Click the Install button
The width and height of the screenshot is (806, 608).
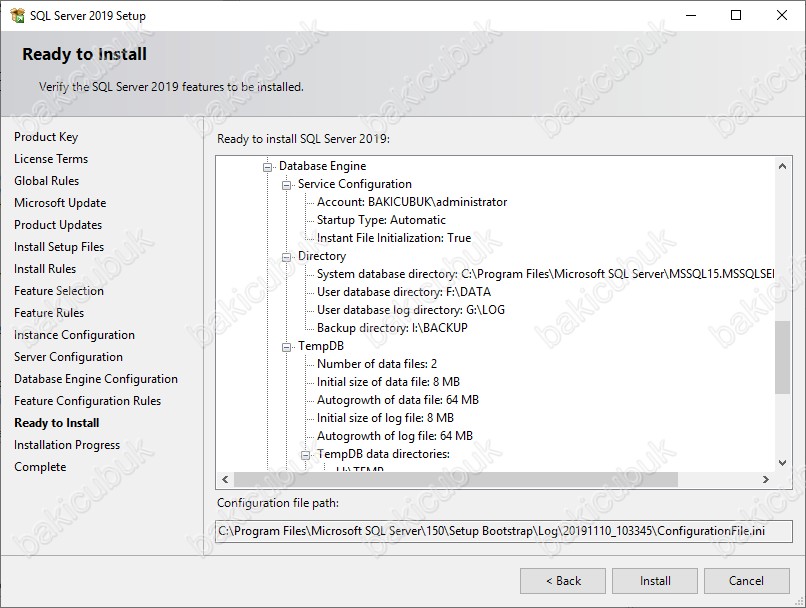(x=655, y=581)
